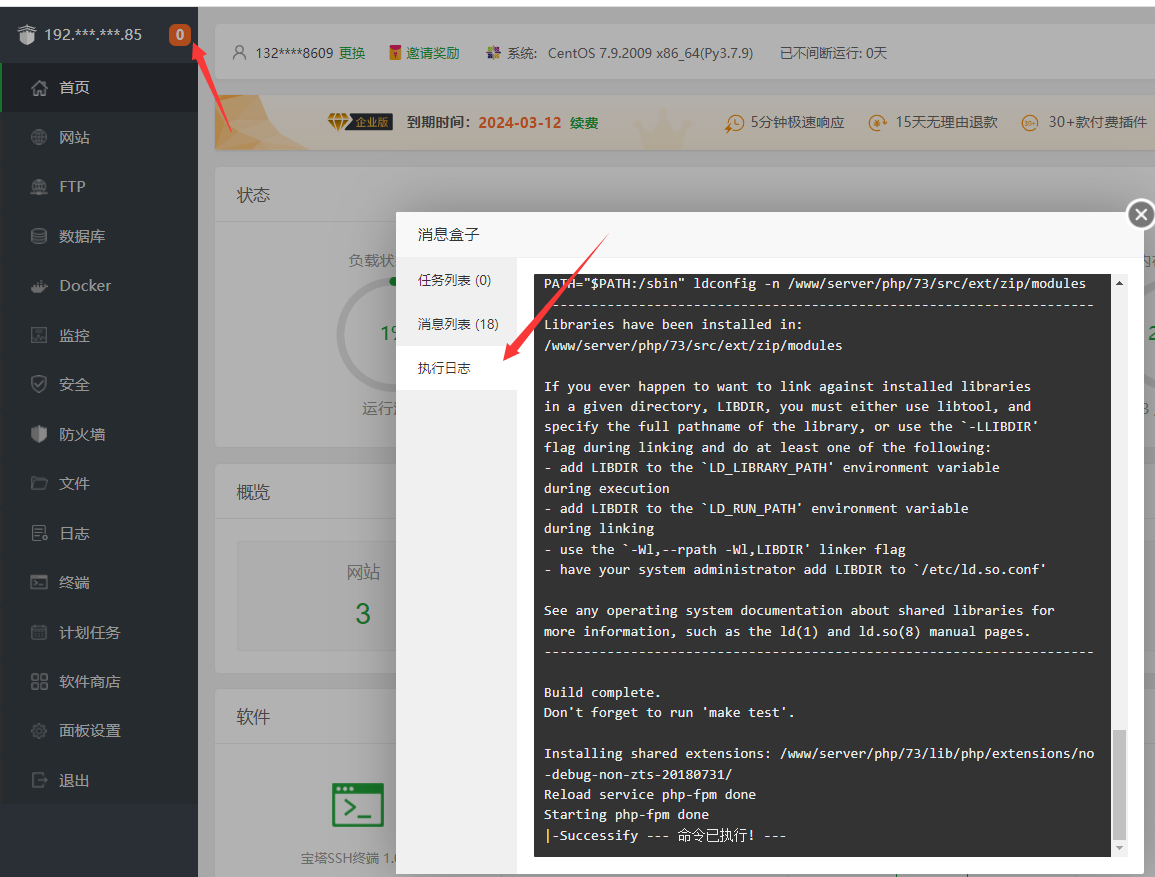
Task: Click the orange message count badge
Action: (x=180, y=35)
